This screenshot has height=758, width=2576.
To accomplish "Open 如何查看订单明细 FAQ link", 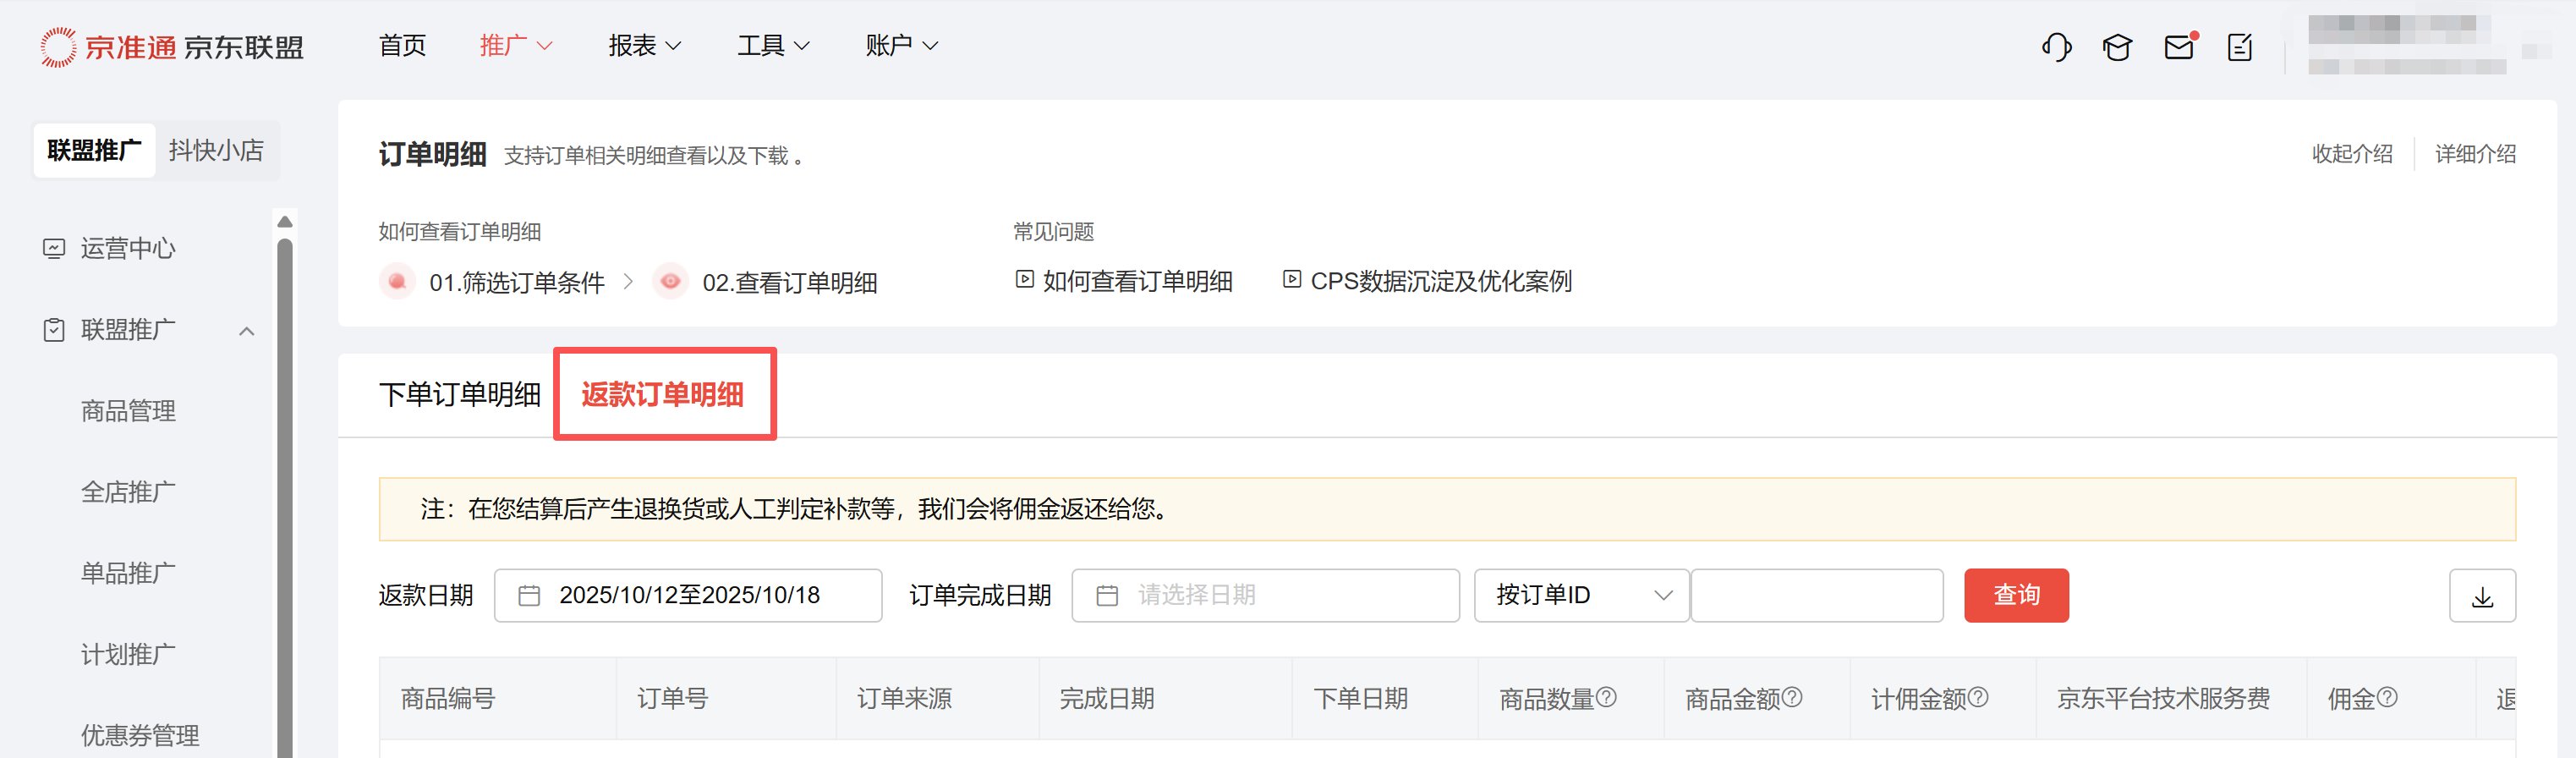I will pos(1137,281).
